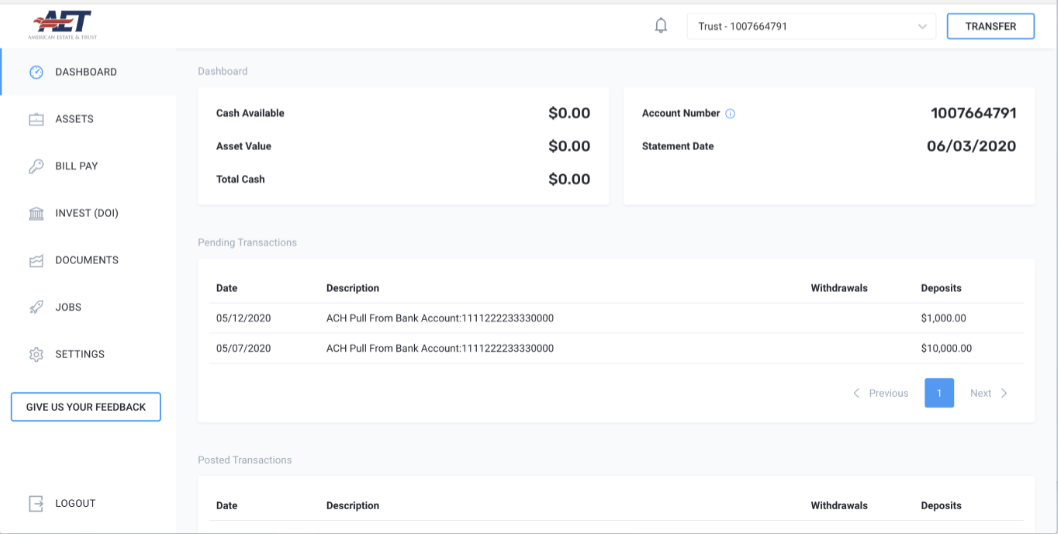Click the Invest bank building icon

[37, 213]
